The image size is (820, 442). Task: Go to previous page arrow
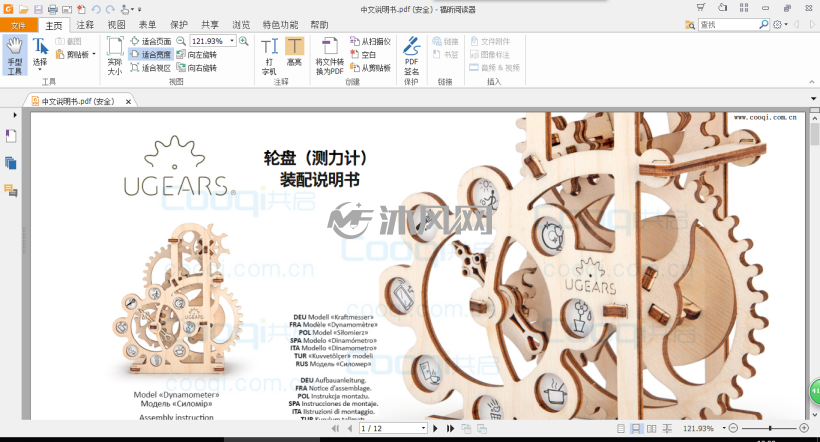350,428
